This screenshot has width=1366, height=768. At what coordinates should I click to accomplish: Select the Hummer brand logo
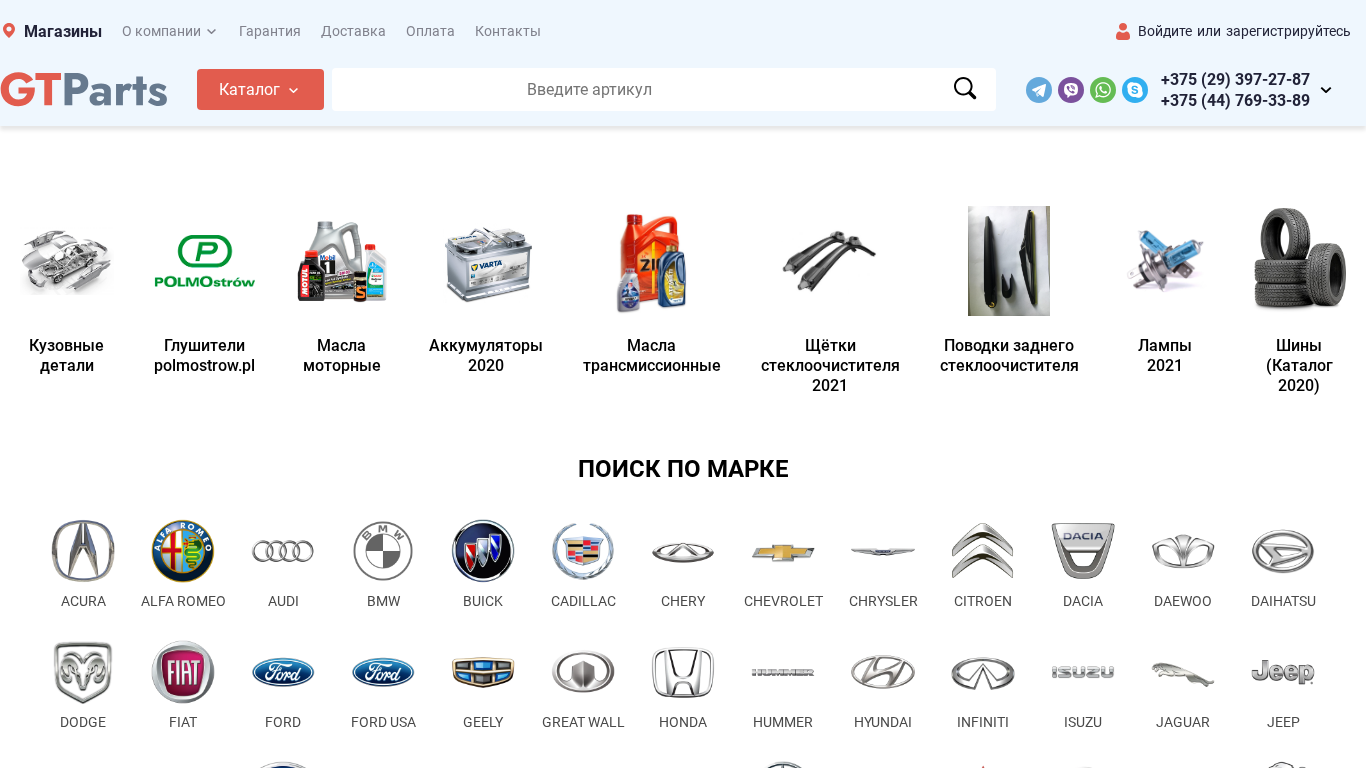click(x=783, y=672)
